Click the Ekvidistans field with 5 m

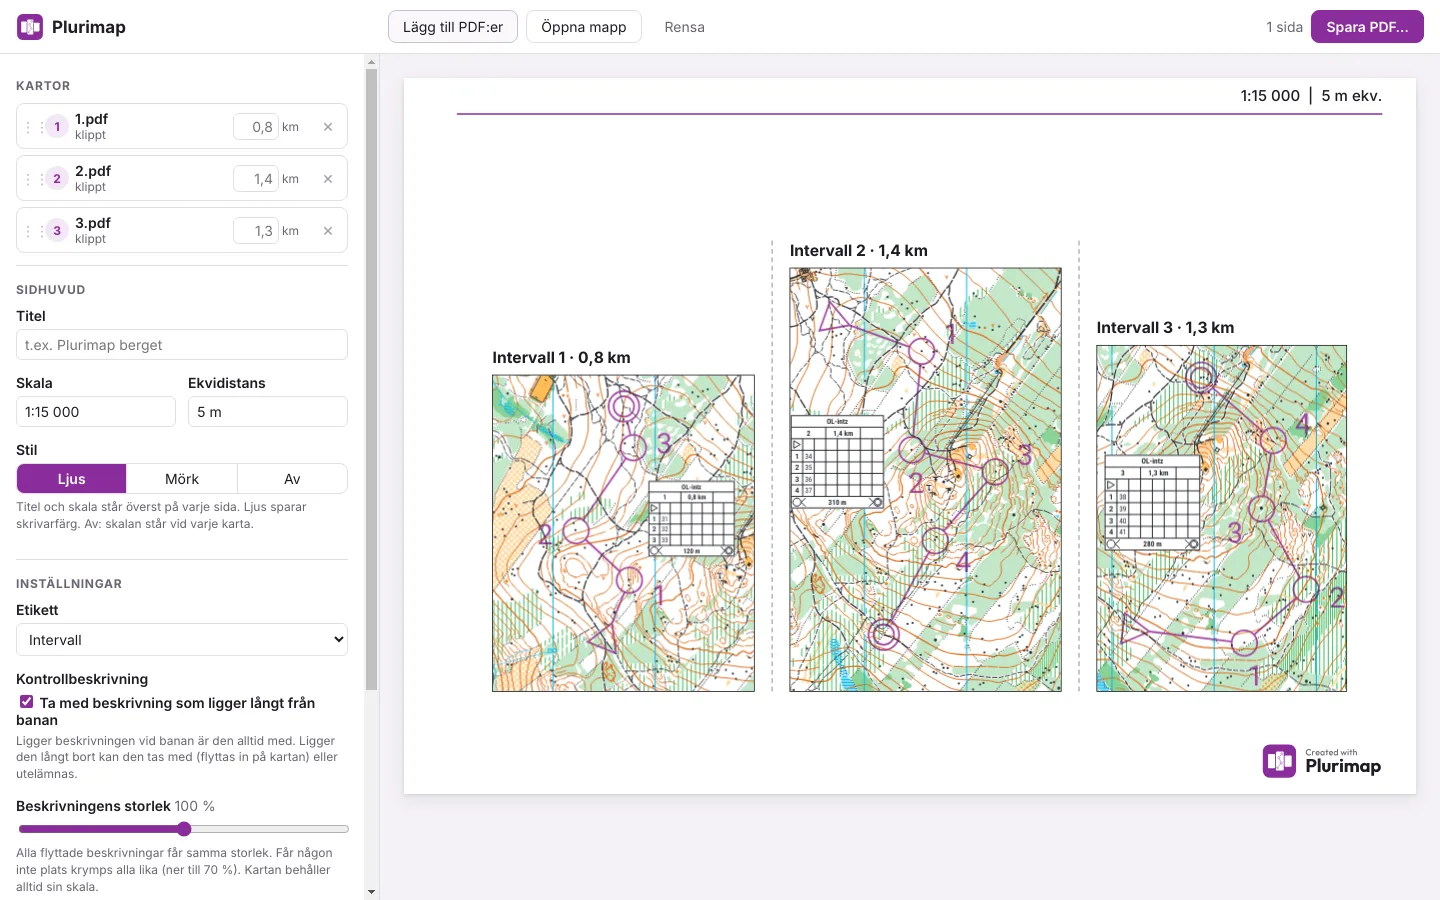click(268, 412)
